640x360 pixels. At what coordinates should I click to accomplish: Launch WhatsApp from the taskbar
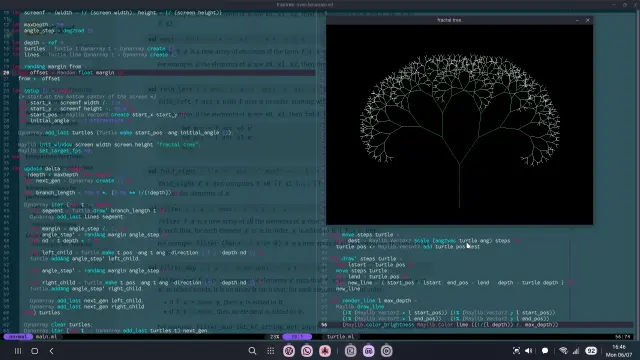[307, 351]
